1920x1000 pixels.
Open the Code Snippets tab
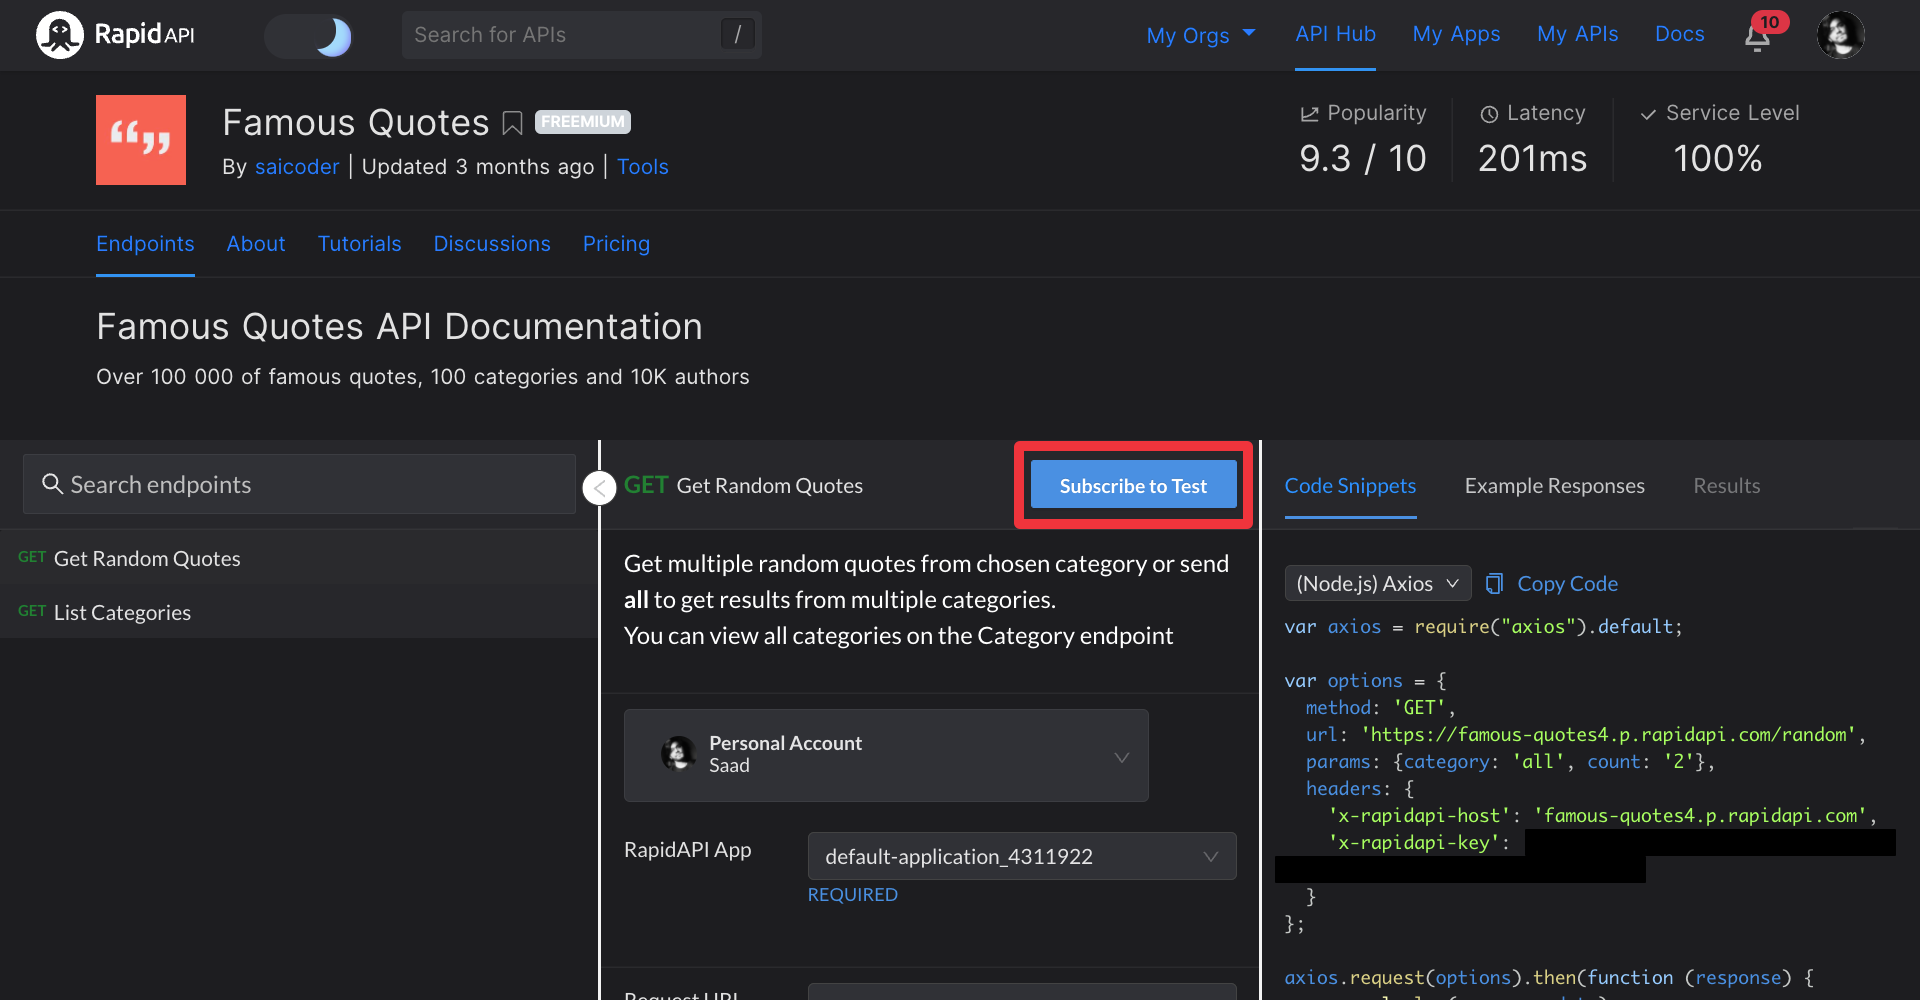pos(1350,486)
